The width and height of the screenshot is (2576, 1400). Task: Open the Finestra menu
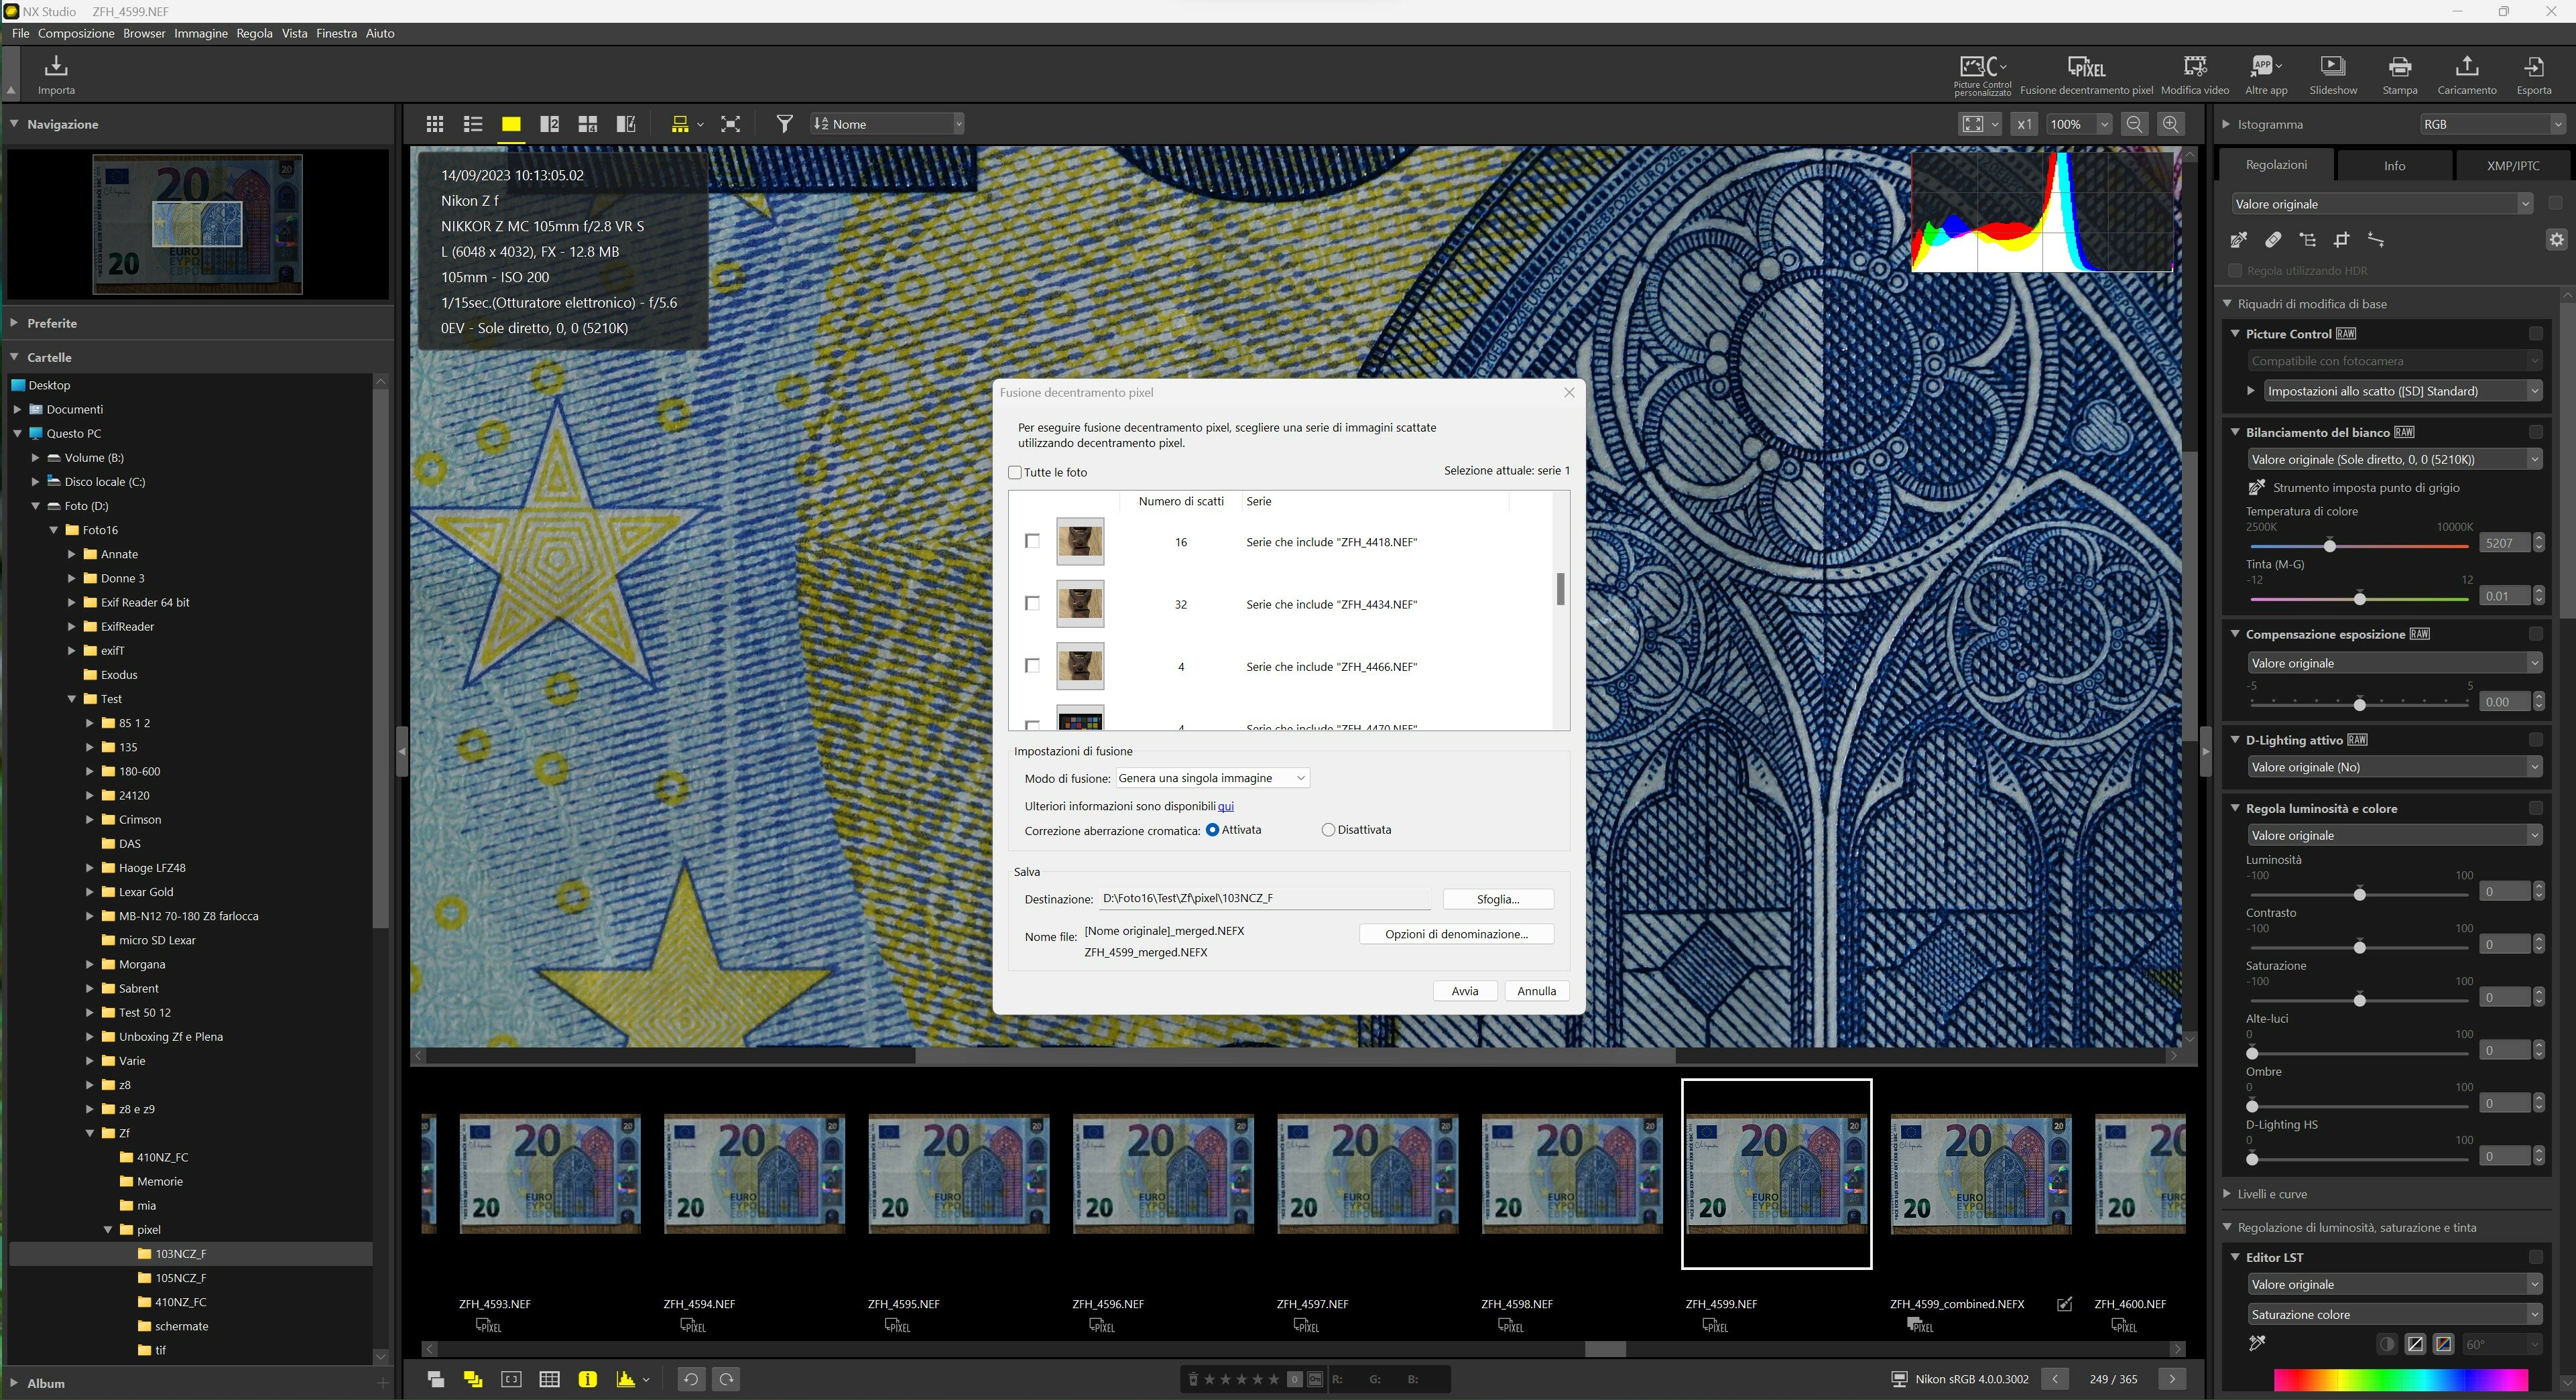pos(336,33)
